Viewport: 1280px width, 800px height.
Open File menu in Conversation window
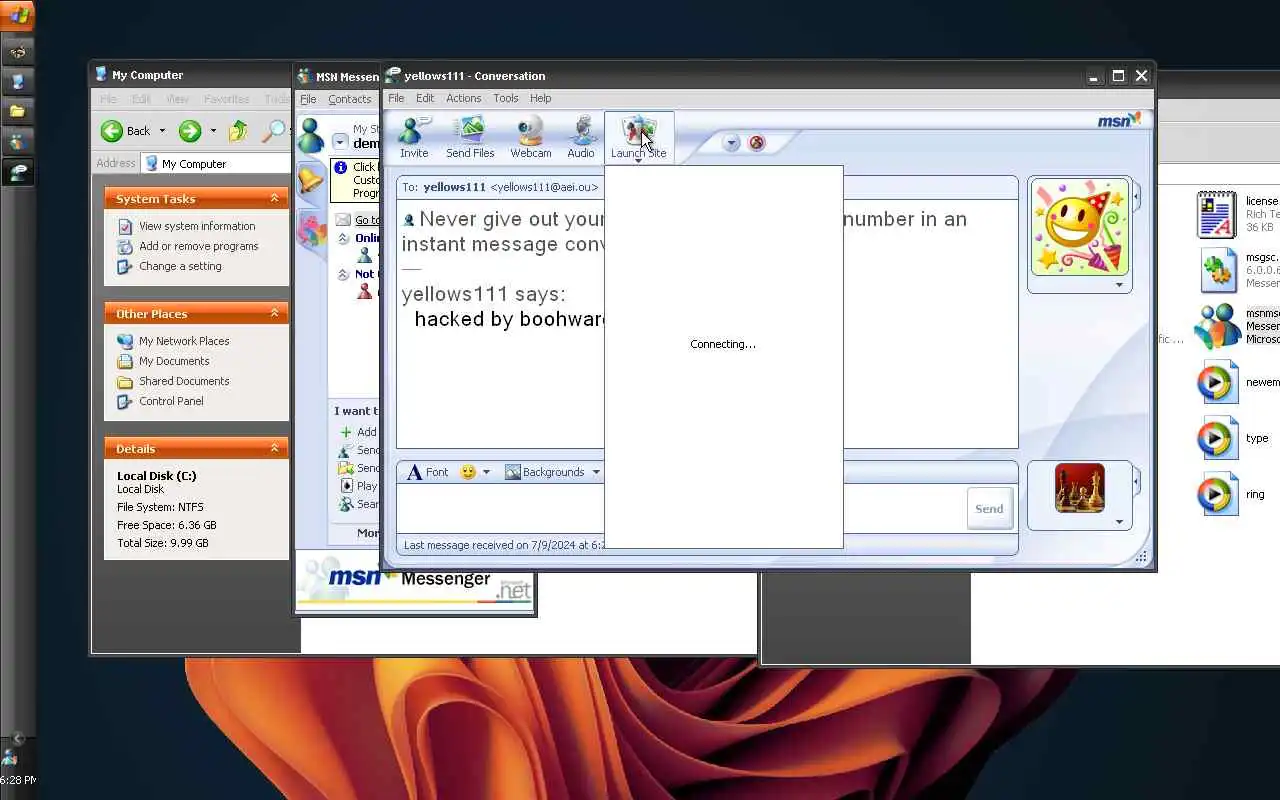coord(396,98)
